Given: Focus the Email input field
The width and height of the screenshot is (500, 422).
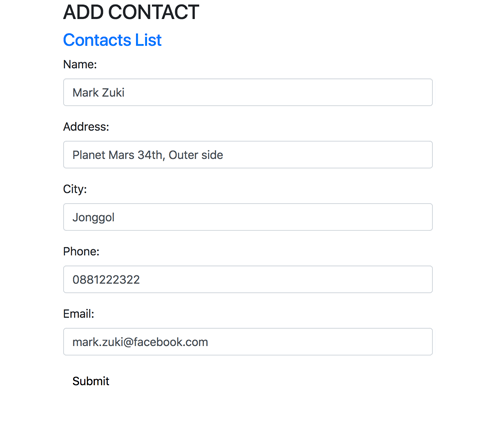Looking at the screenshot, I should pos(248,342).
